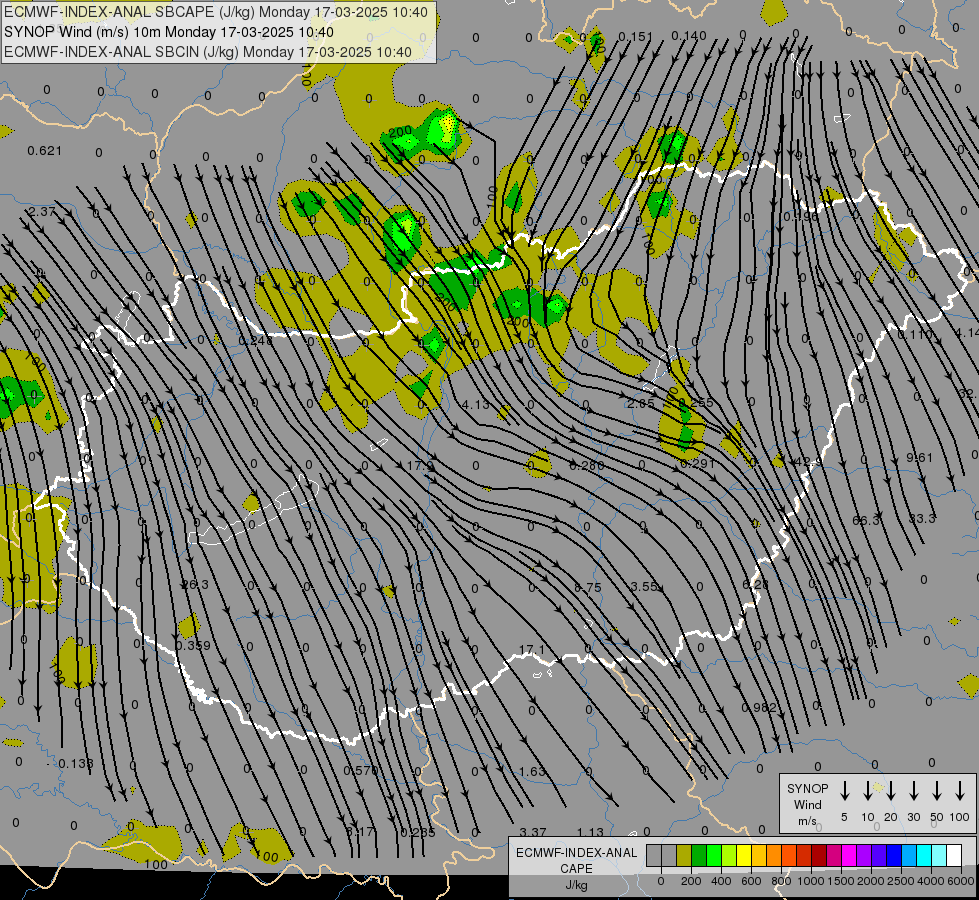Click the 0.982 value on the map
The width and height of the screenshot is (979, 900).
tap(759, 708)
